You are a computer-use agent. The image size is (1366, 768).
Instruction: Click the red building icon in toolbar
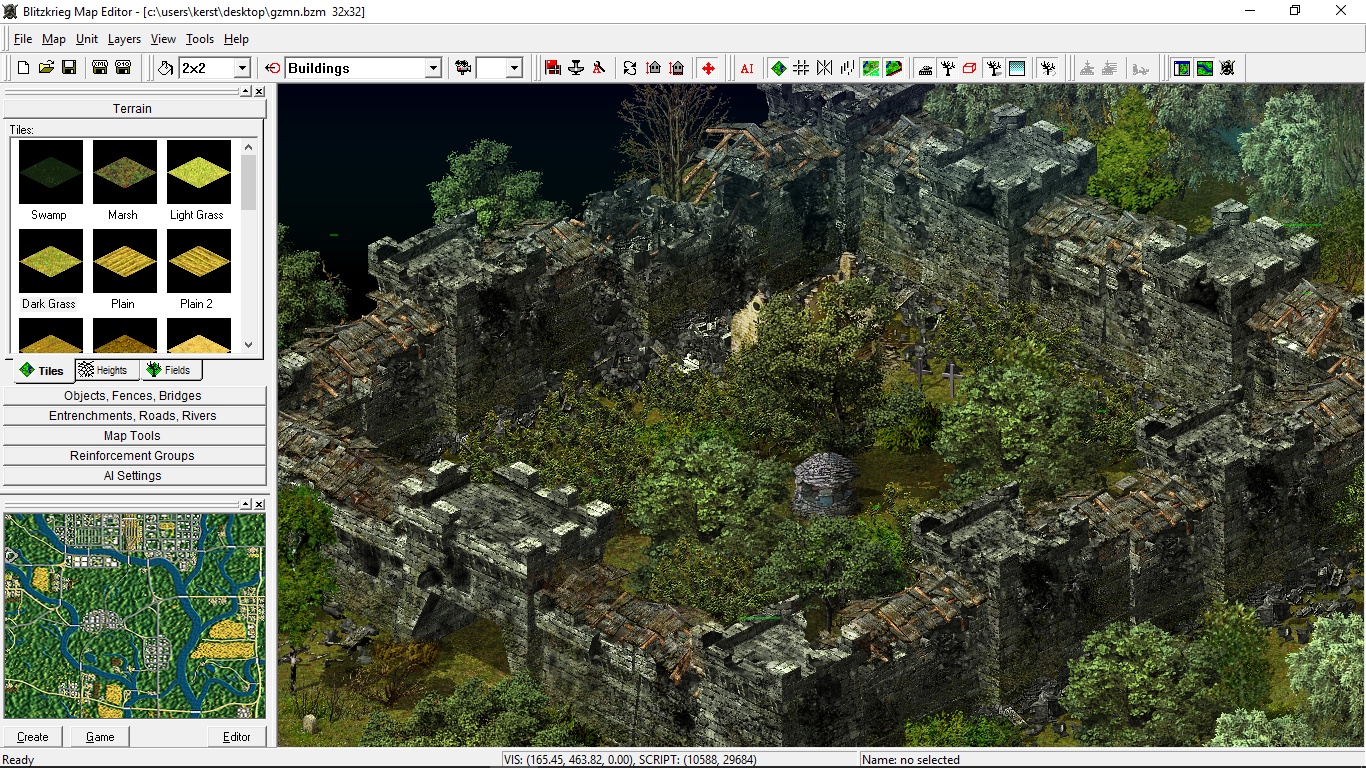[x=553, y=68]
